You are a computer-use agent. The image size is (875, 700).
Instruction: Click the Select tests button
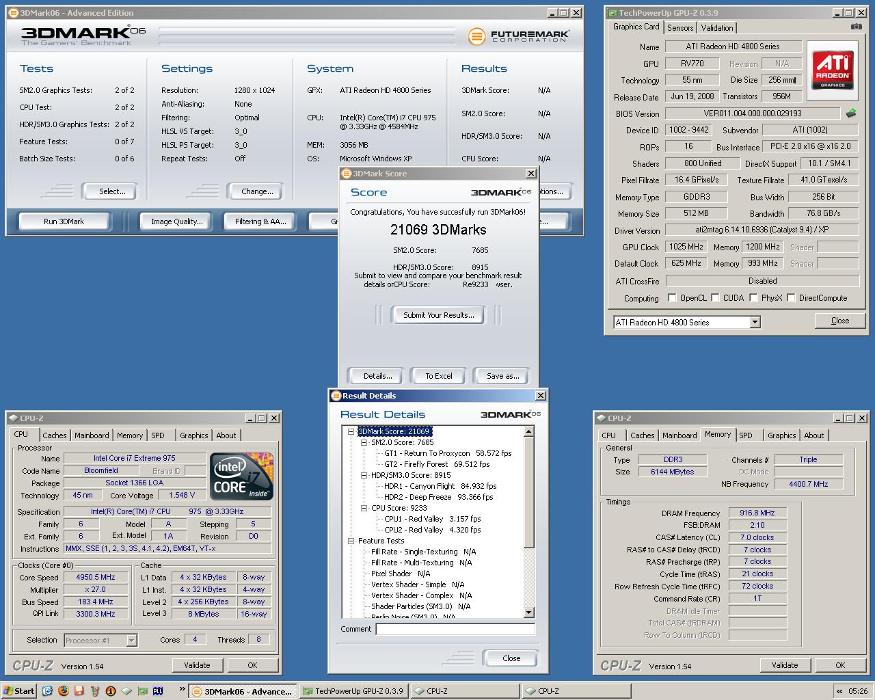[112, 191]
